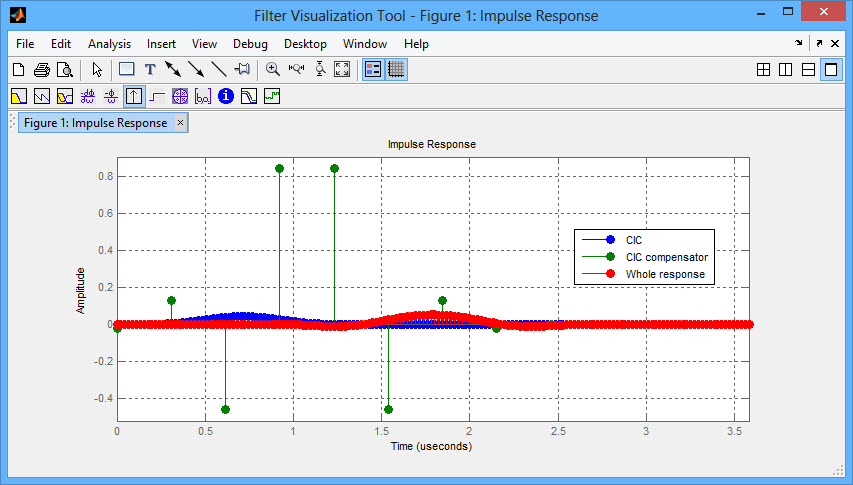This screenshot has height=485, width=853.
Task: Open the Analysis menu
Action: (x=109, y=44)
